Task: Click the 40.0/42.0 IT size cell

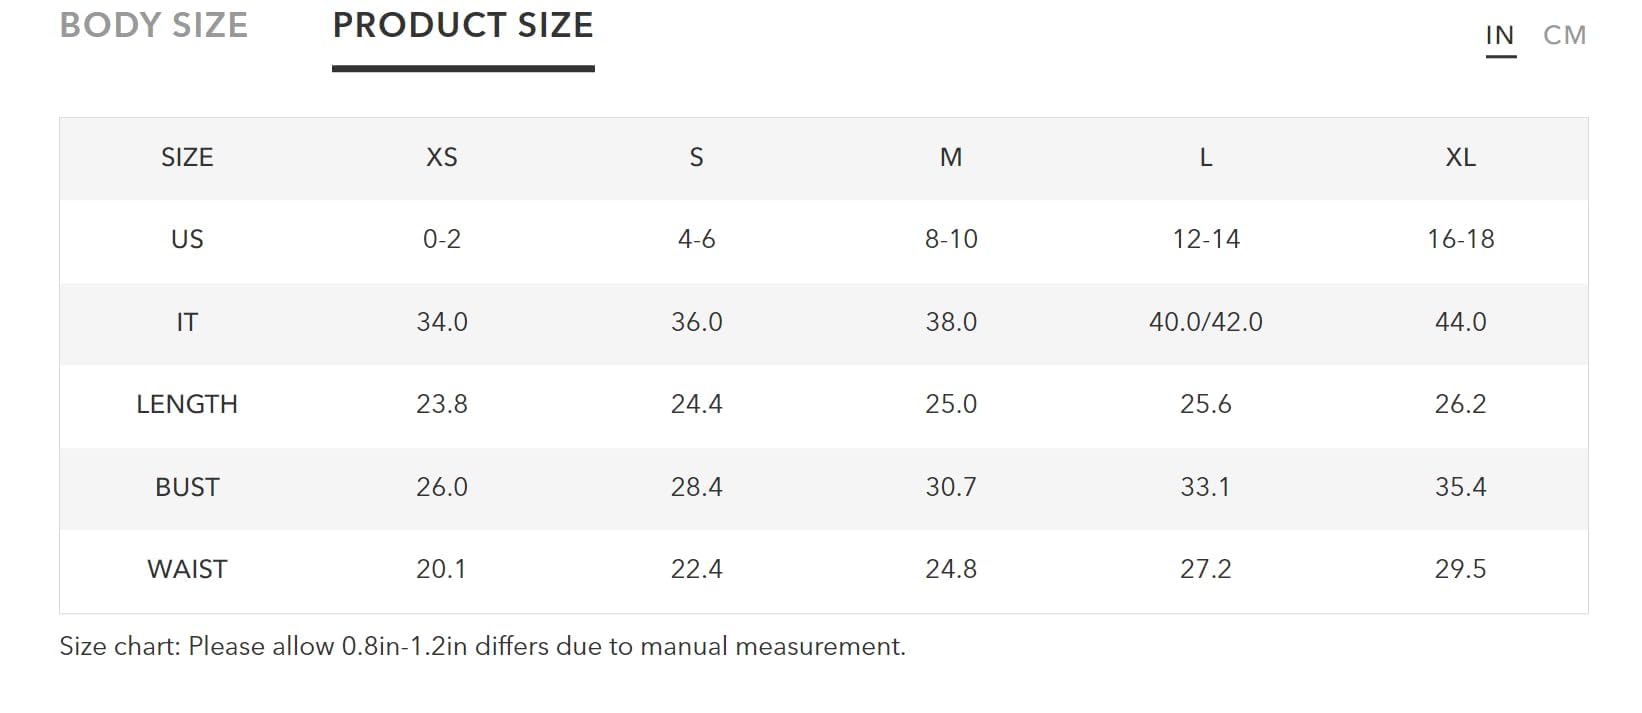Action: pos(1206,322)
